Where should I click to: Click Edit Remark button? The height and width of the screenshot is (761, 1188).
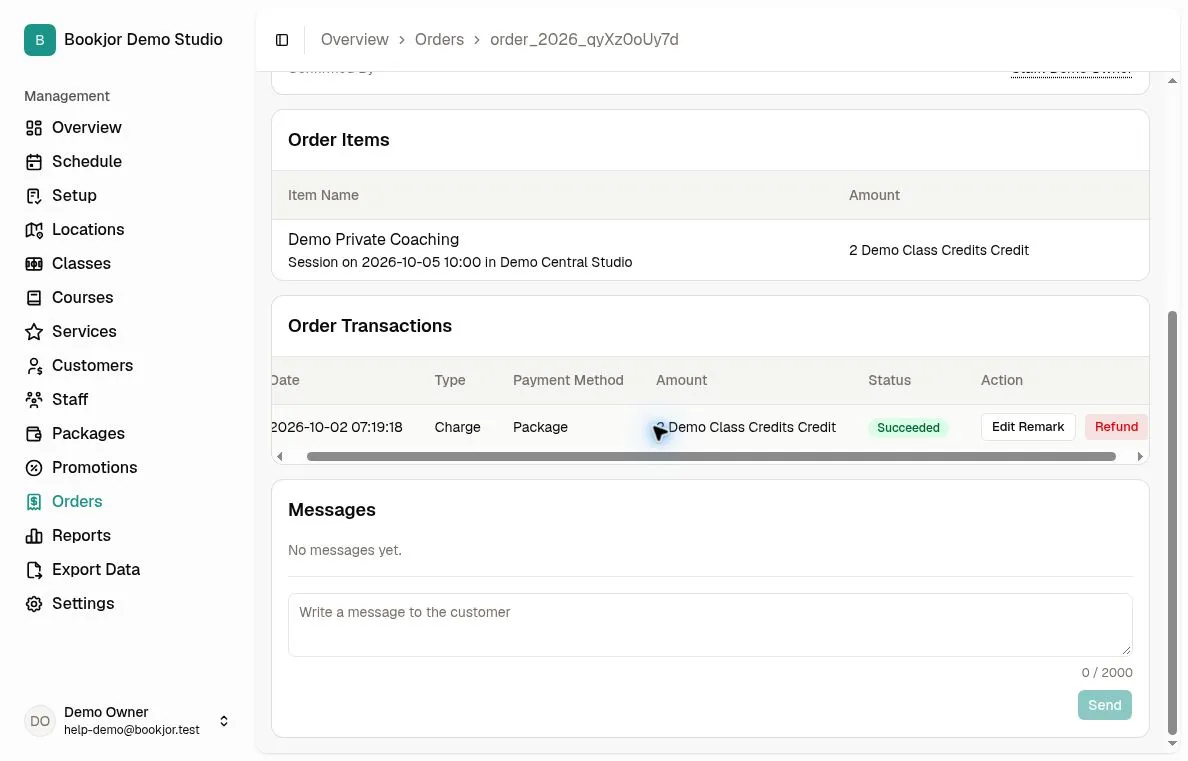click(x=1027, y=427)
